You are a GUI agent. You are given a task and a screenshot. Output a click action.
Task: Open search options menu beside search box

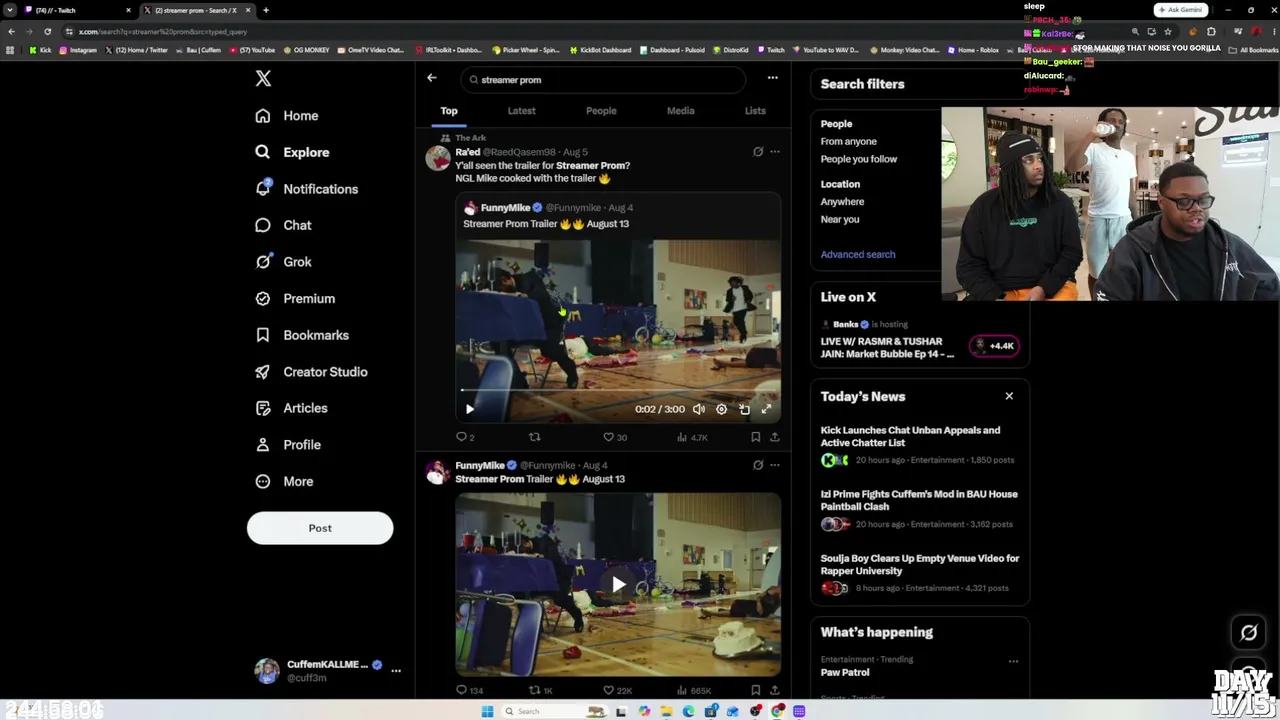(772, 78)
